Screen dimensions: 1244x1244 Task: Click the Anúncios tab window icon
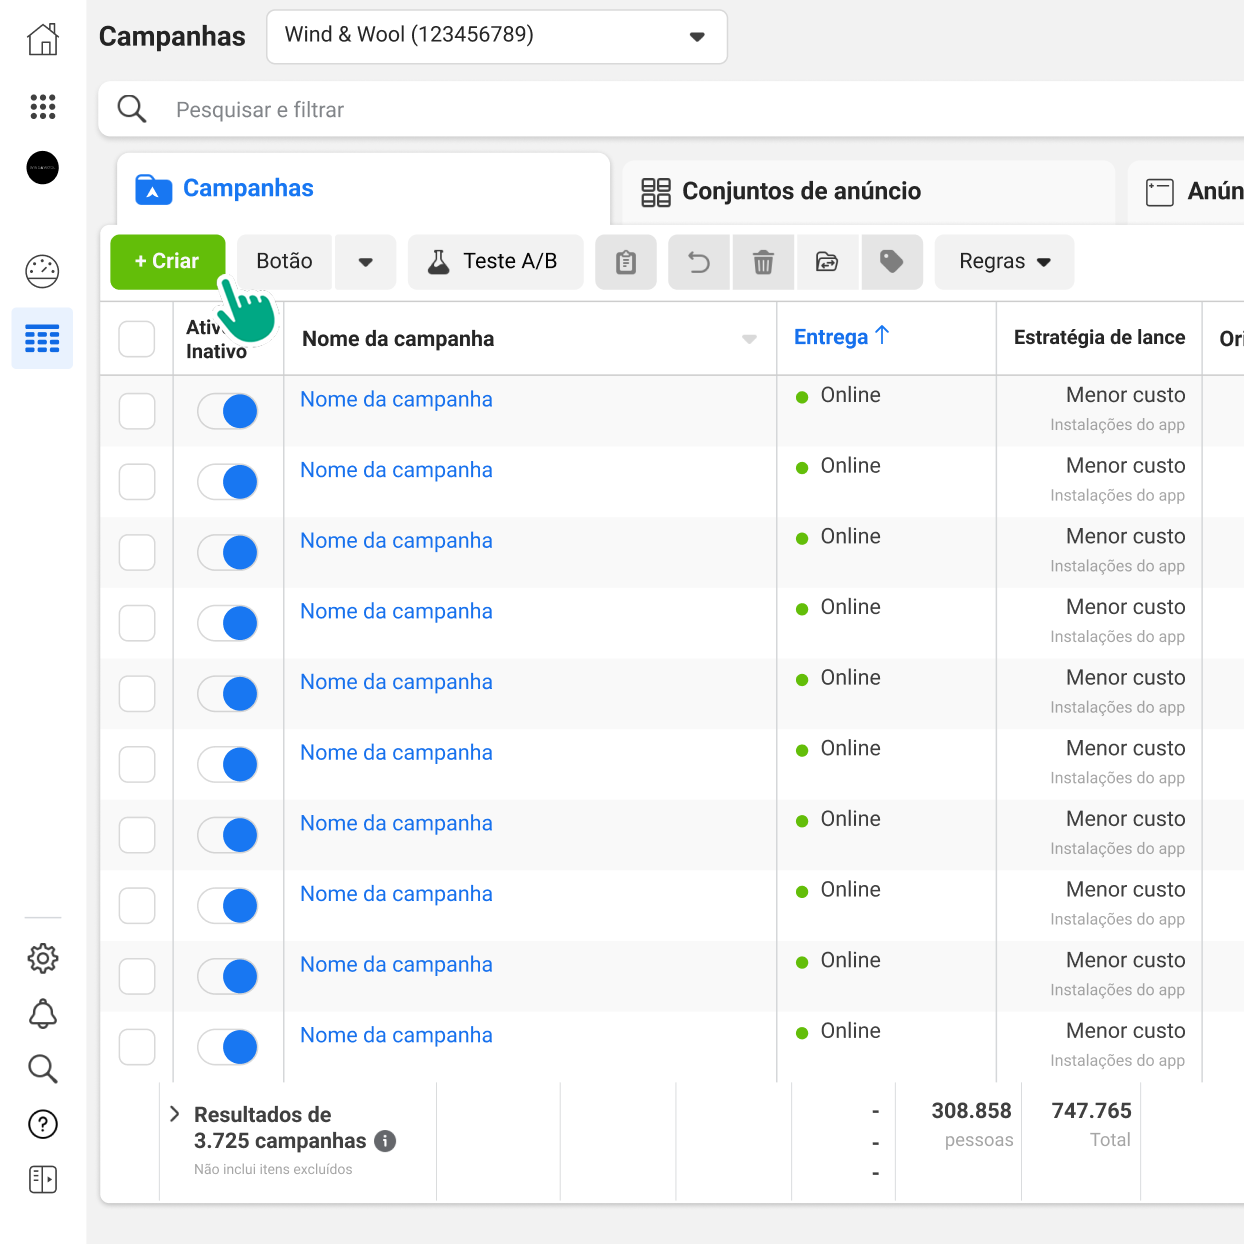click(x=1160, y=192)
